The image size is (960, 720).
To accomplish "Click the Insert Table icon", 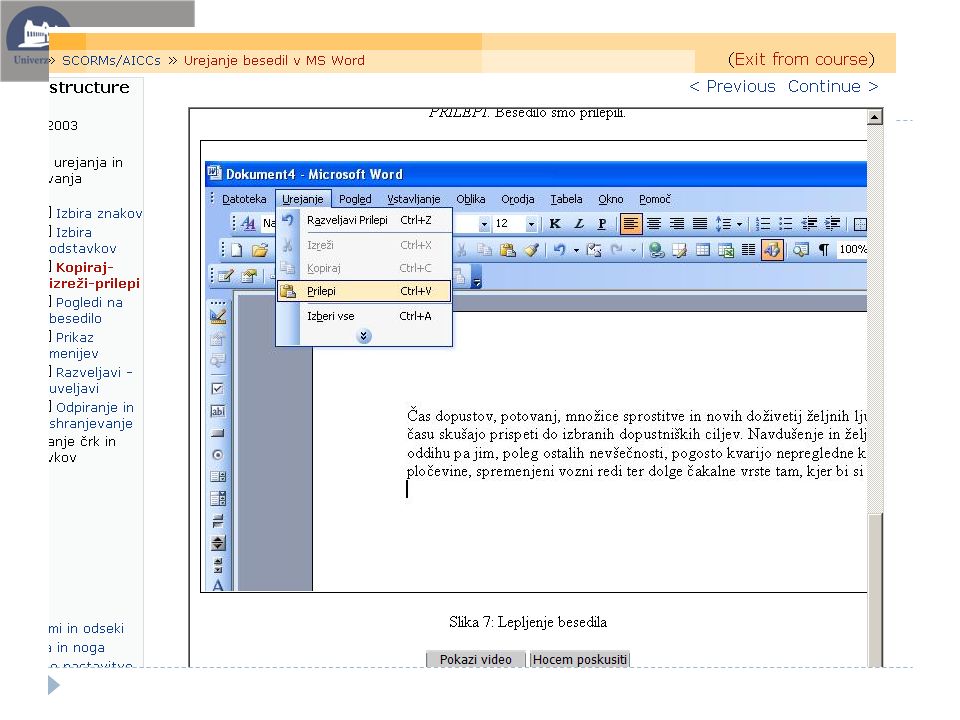I will pyautogui.click(x=702, y=250).
